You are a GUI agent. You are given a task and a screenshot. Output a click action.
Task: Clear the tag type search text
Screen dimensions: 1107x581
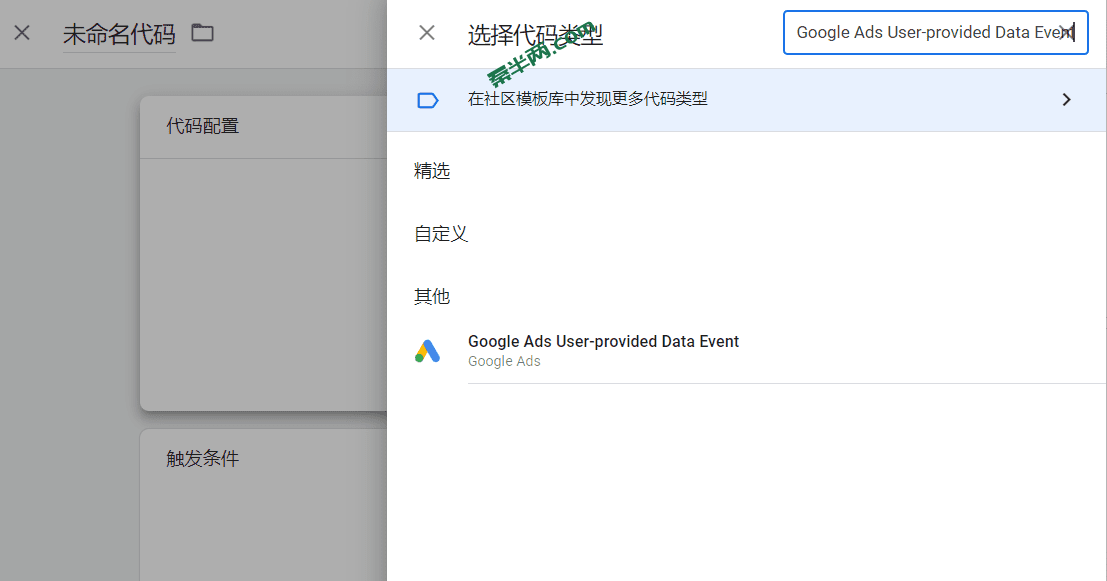(x=1066, y=32)
